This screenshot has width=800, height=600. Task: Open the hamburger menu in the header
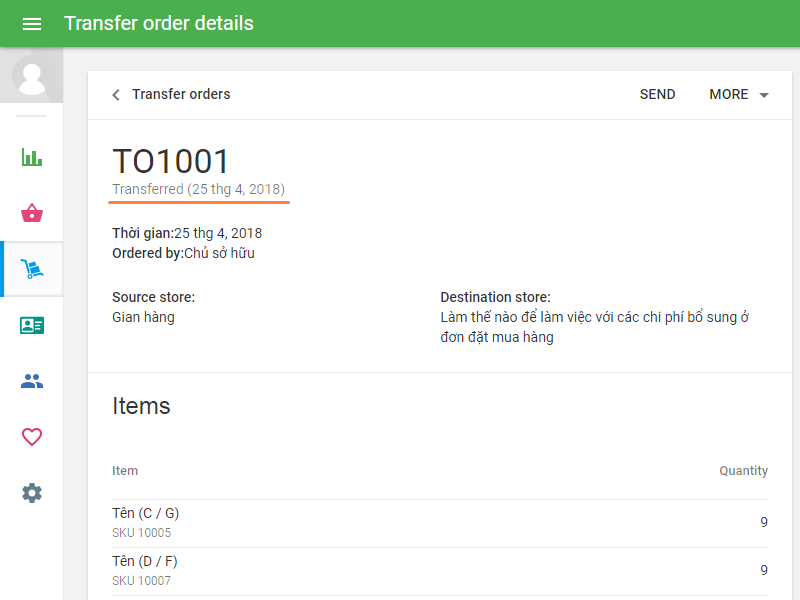pos(32,23)
